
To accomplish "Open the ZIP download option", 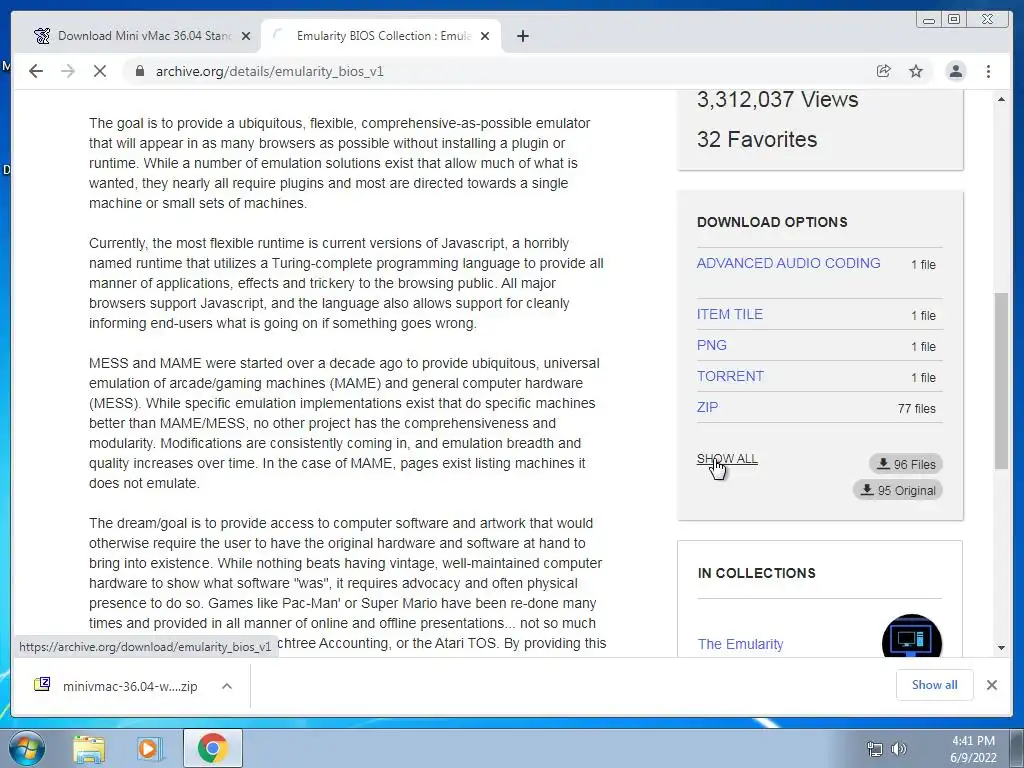I will (x=707, y=407).
